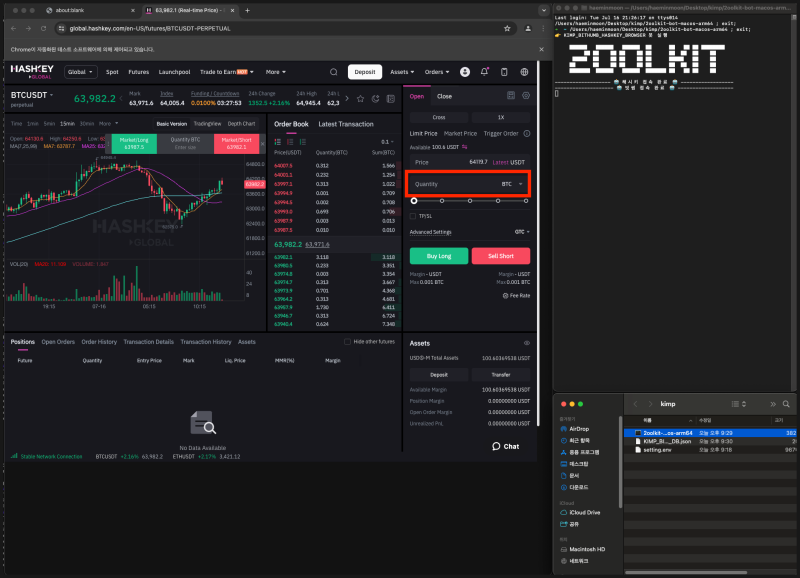The width and height of the screenshot is (800, 578).
Task: Open the order book 0.1 precision dropdown
Action: pos(387,142)
